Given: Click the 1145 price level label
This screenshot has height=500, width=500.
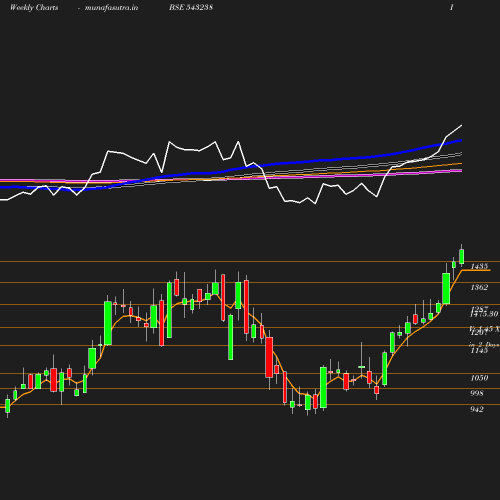Looking at the screenshot, I should (x=479, y=350).
